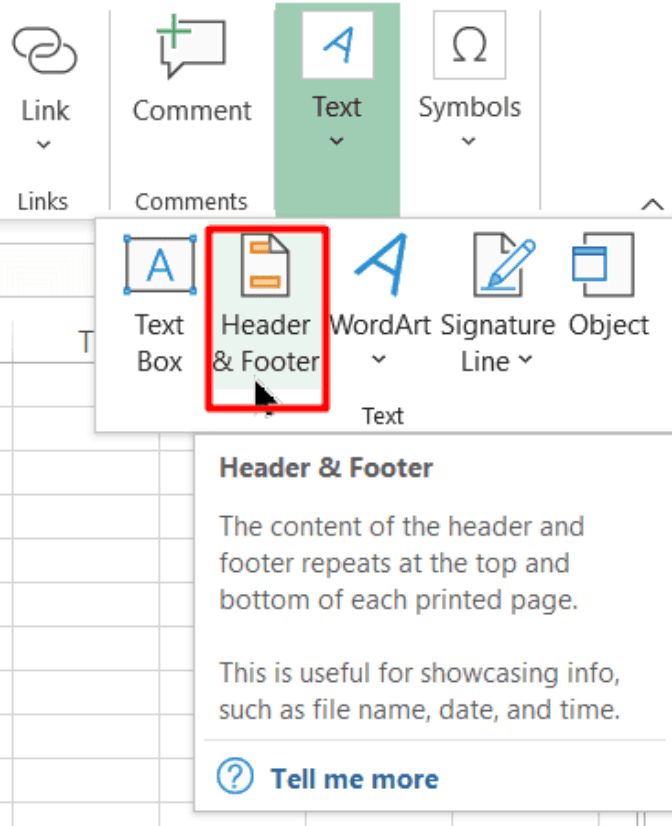Image resolution: width=672 pixels, height=826 pixels.
Task: Click the Signature Line pen icon
Action: click(497, 265)
